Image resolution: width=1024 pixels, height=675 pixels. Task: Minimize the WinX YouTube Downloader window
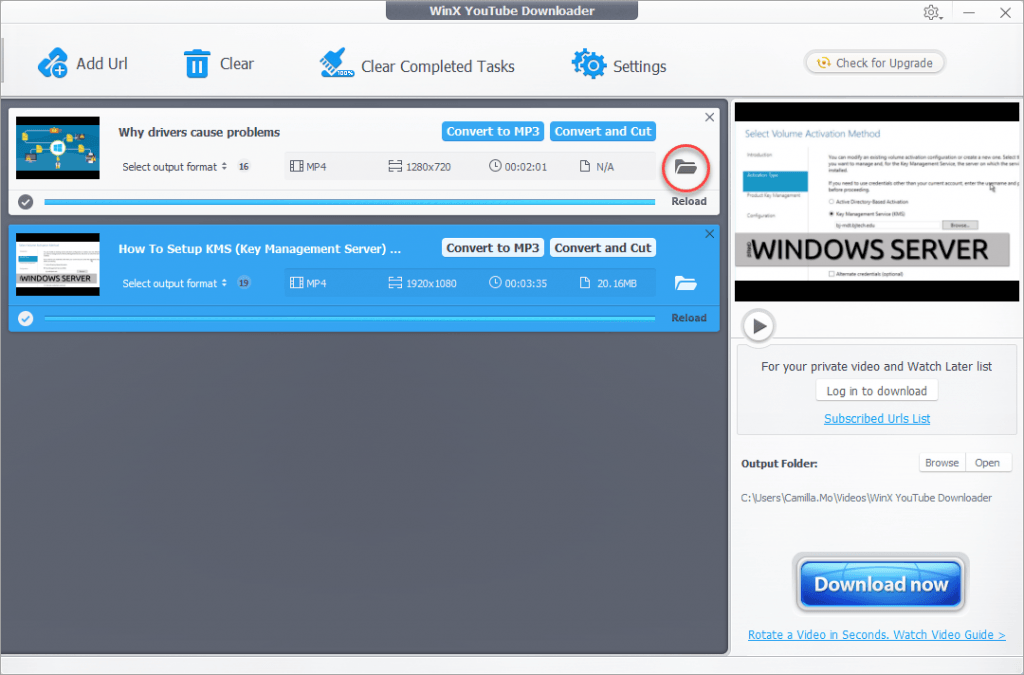[968, 12]
